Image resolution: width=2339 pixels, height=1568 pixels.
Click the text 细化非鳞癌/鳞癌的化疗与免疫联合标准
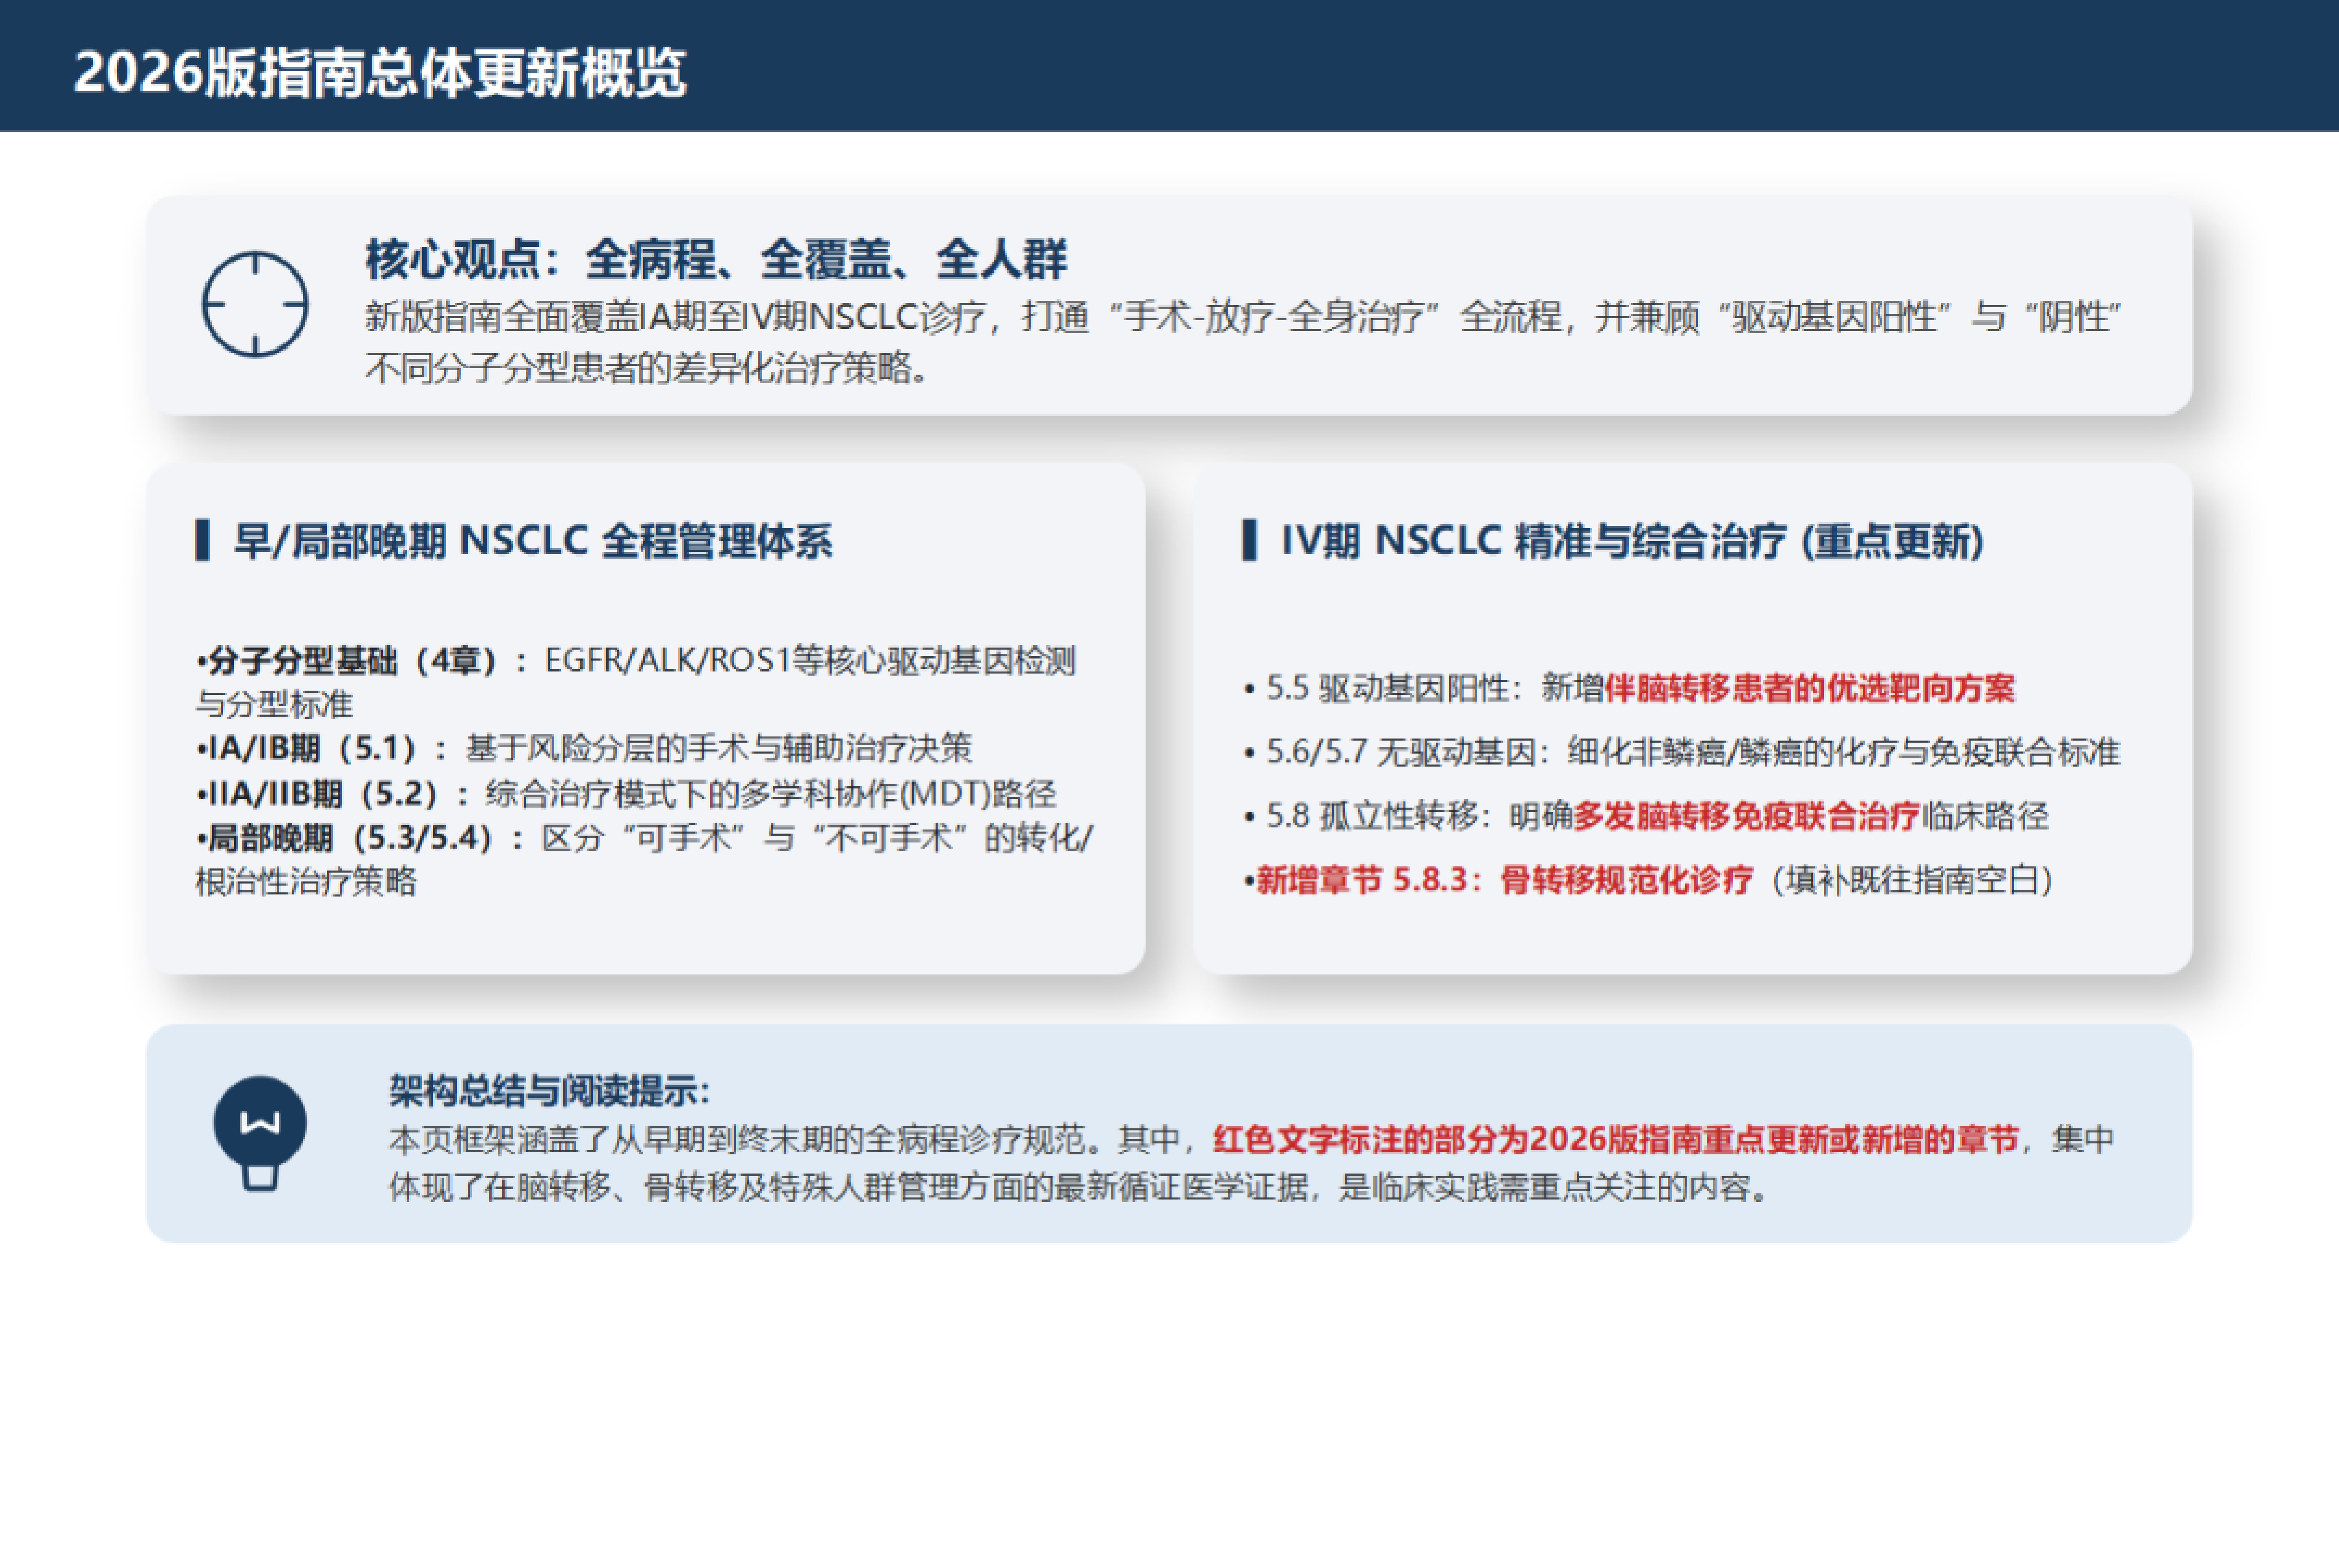[x=1843, y=751]
